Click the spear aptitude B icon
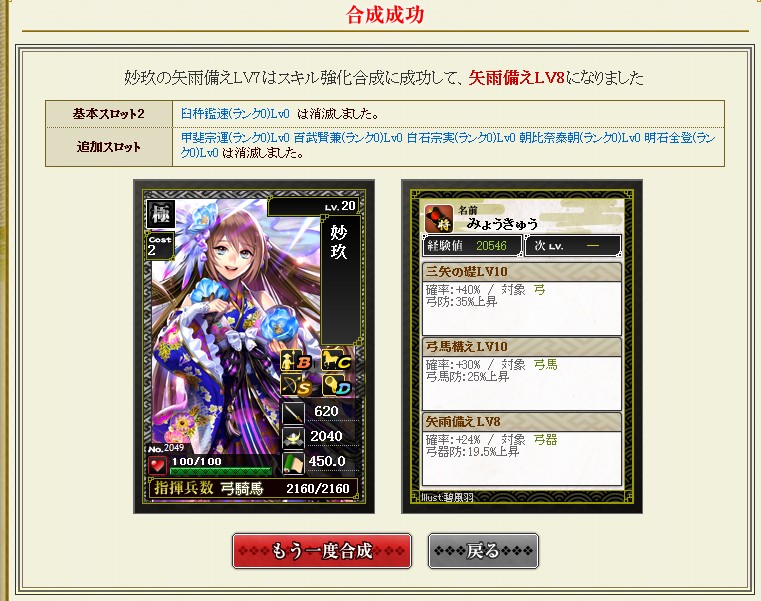The height and width of the screenshot is (601, 761). pos(297,361)
